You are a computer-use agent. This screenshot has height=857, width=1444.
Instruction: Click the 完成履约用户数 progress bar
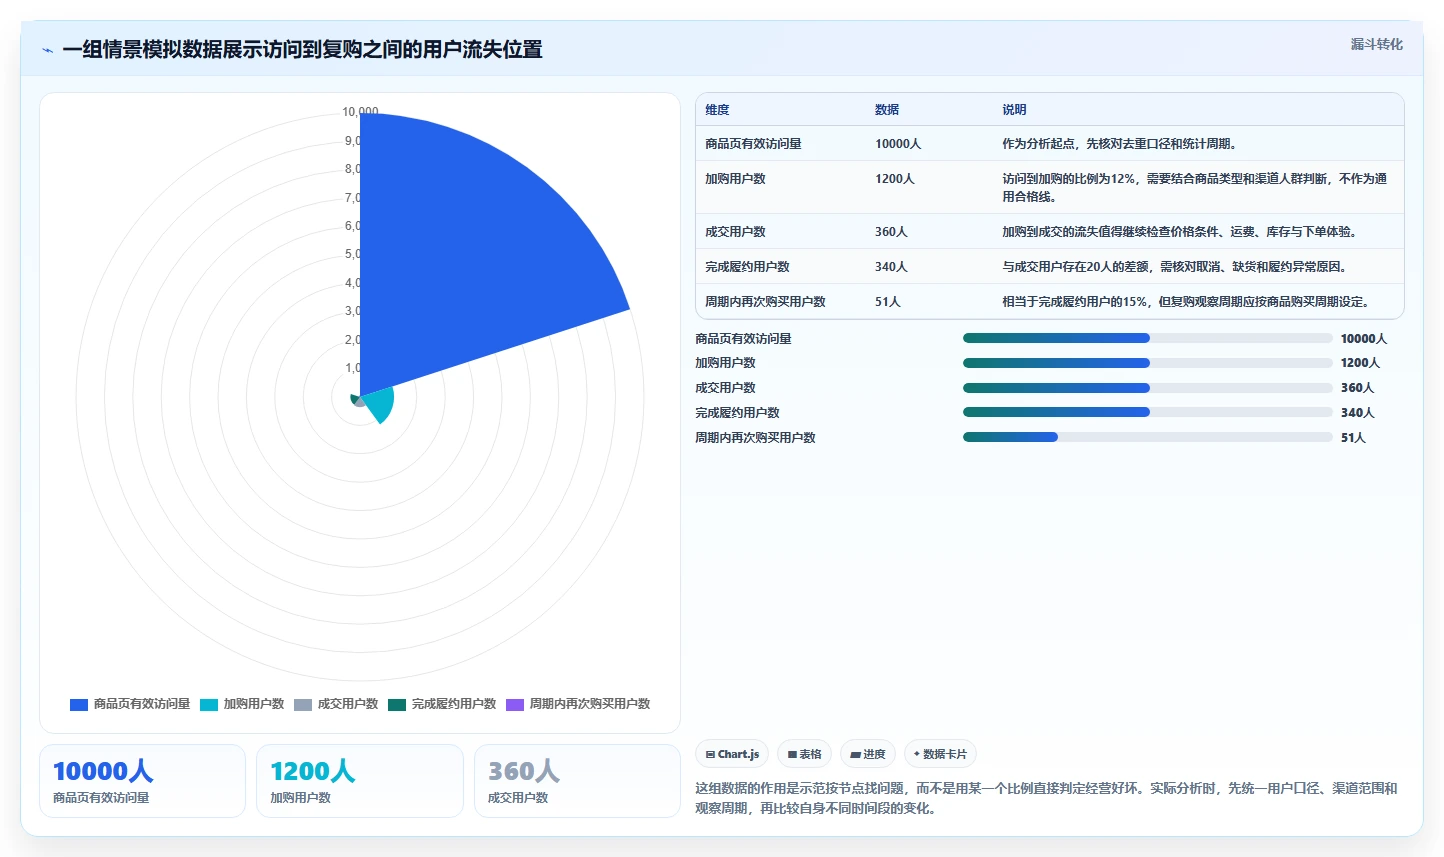pyautogui.click(x=1148, y=412)
